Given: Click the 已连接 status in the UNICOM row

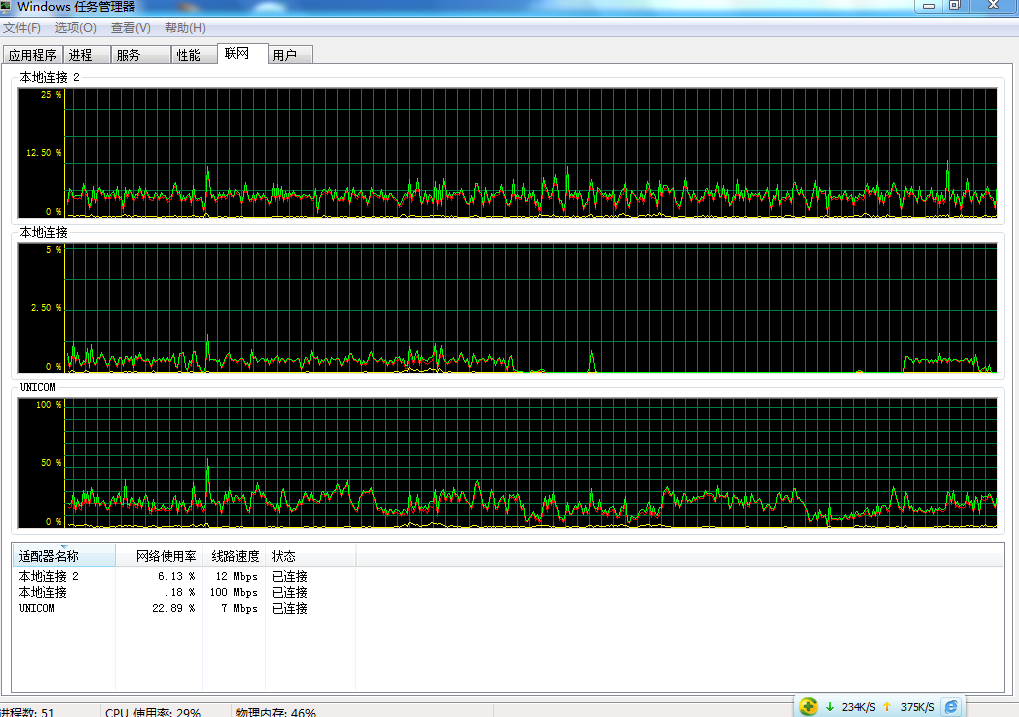Looking at the screenshot, I should [x=290, y=608].
